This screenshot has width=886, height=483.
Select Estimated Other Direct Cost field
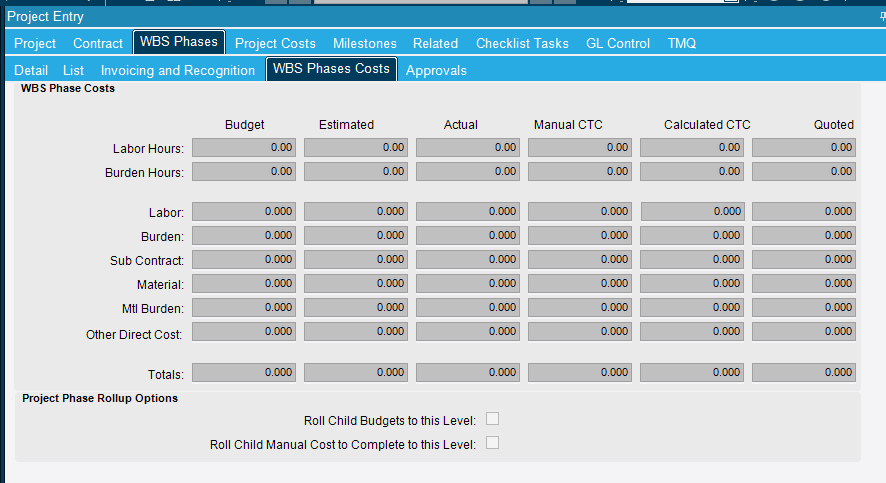(x=356, y=332)
